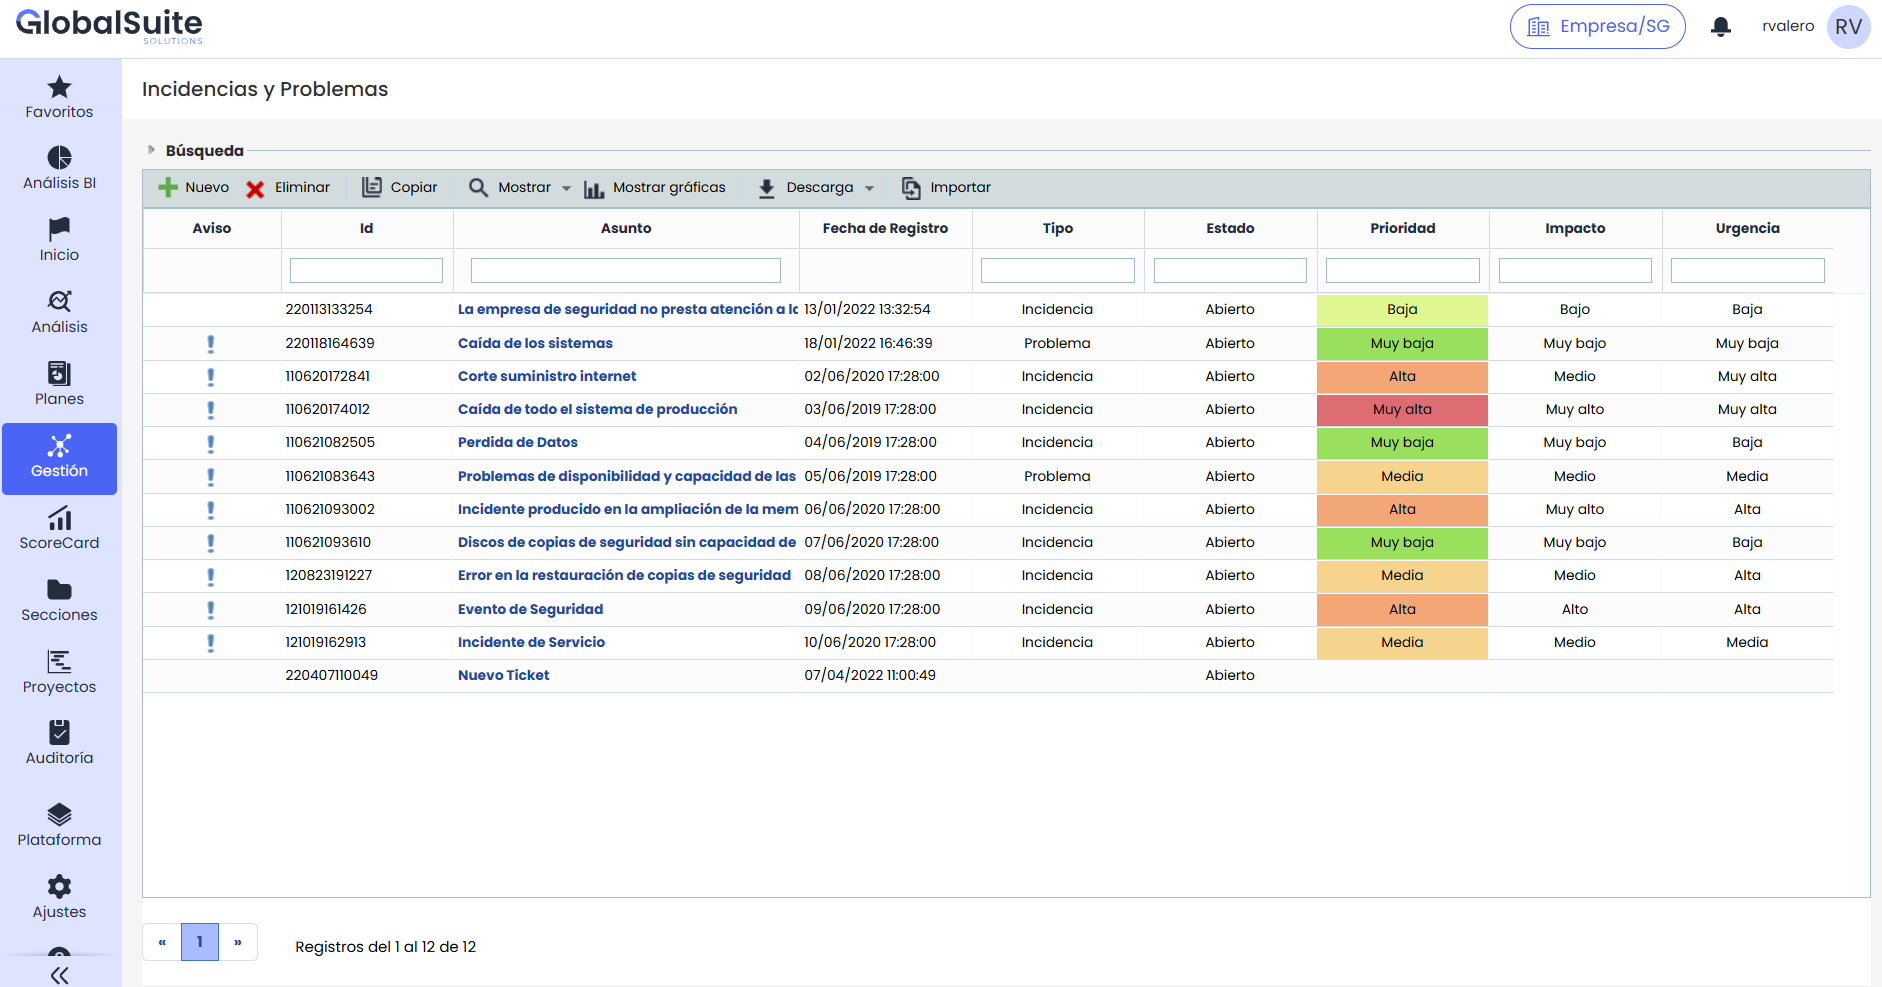The height and width of the screenshot is (987, 1882).
Task: Sort by the Estado column header
Action: click(1230, 228)
